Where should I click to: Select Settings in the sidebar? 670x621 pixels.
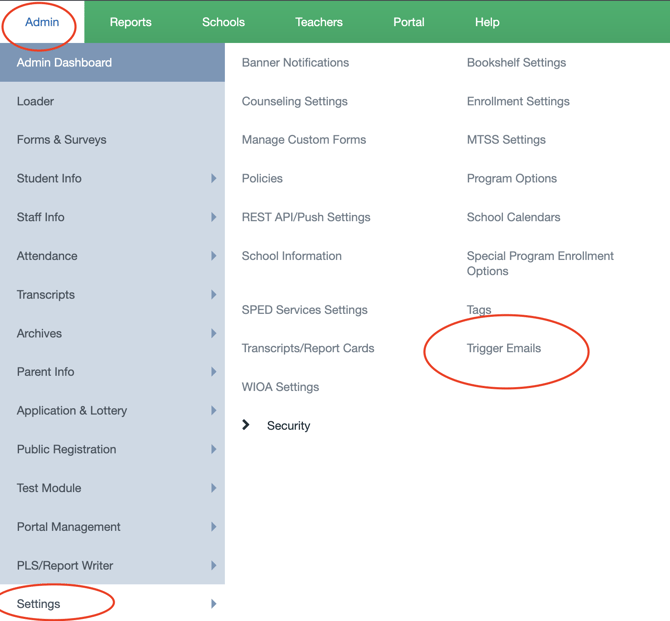39,604
